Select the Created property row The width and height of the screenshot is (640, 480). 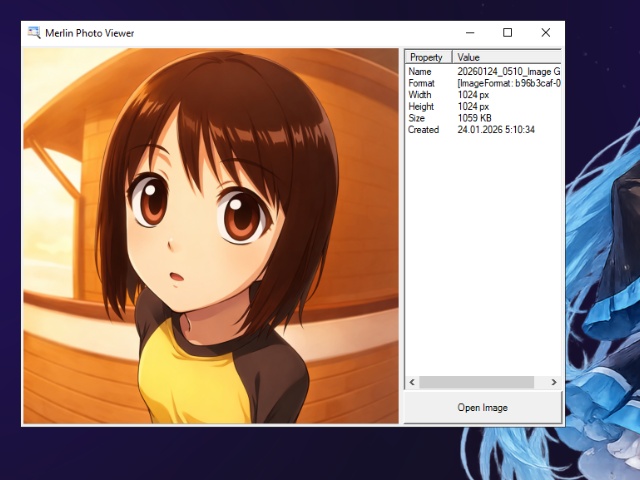(424, 130)
